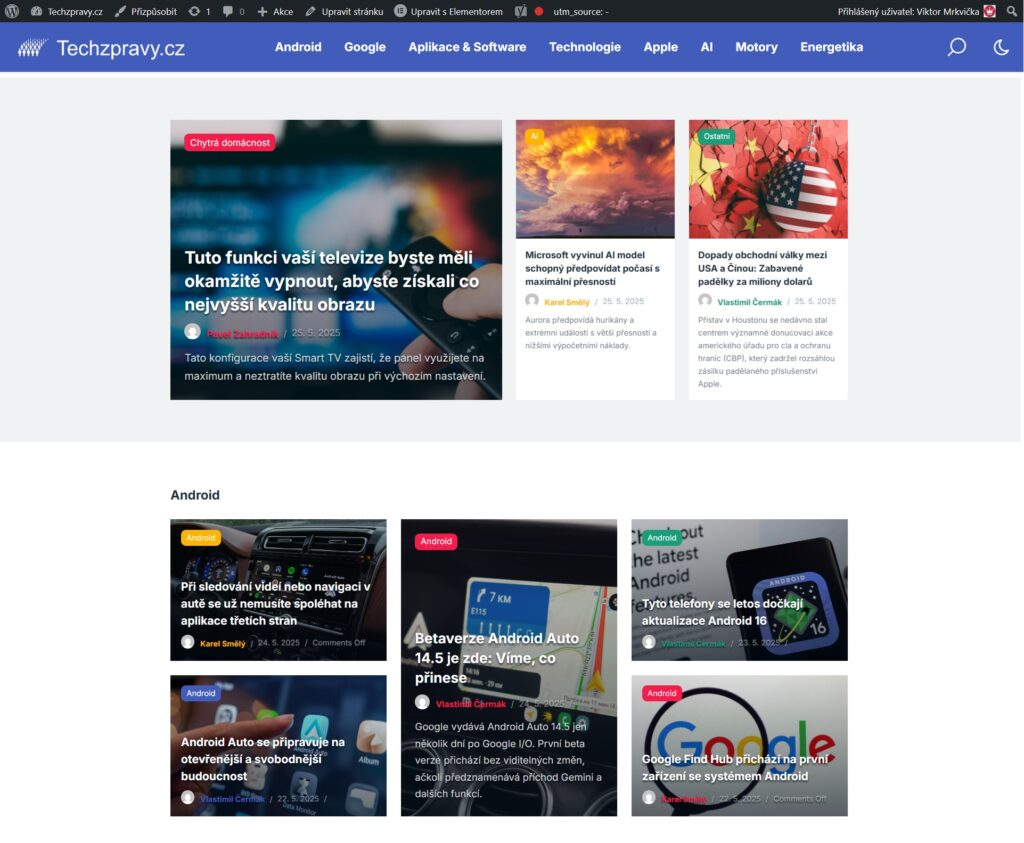
Task: Click the Chytrá domácnost category badge
Action: pos(230,142)
